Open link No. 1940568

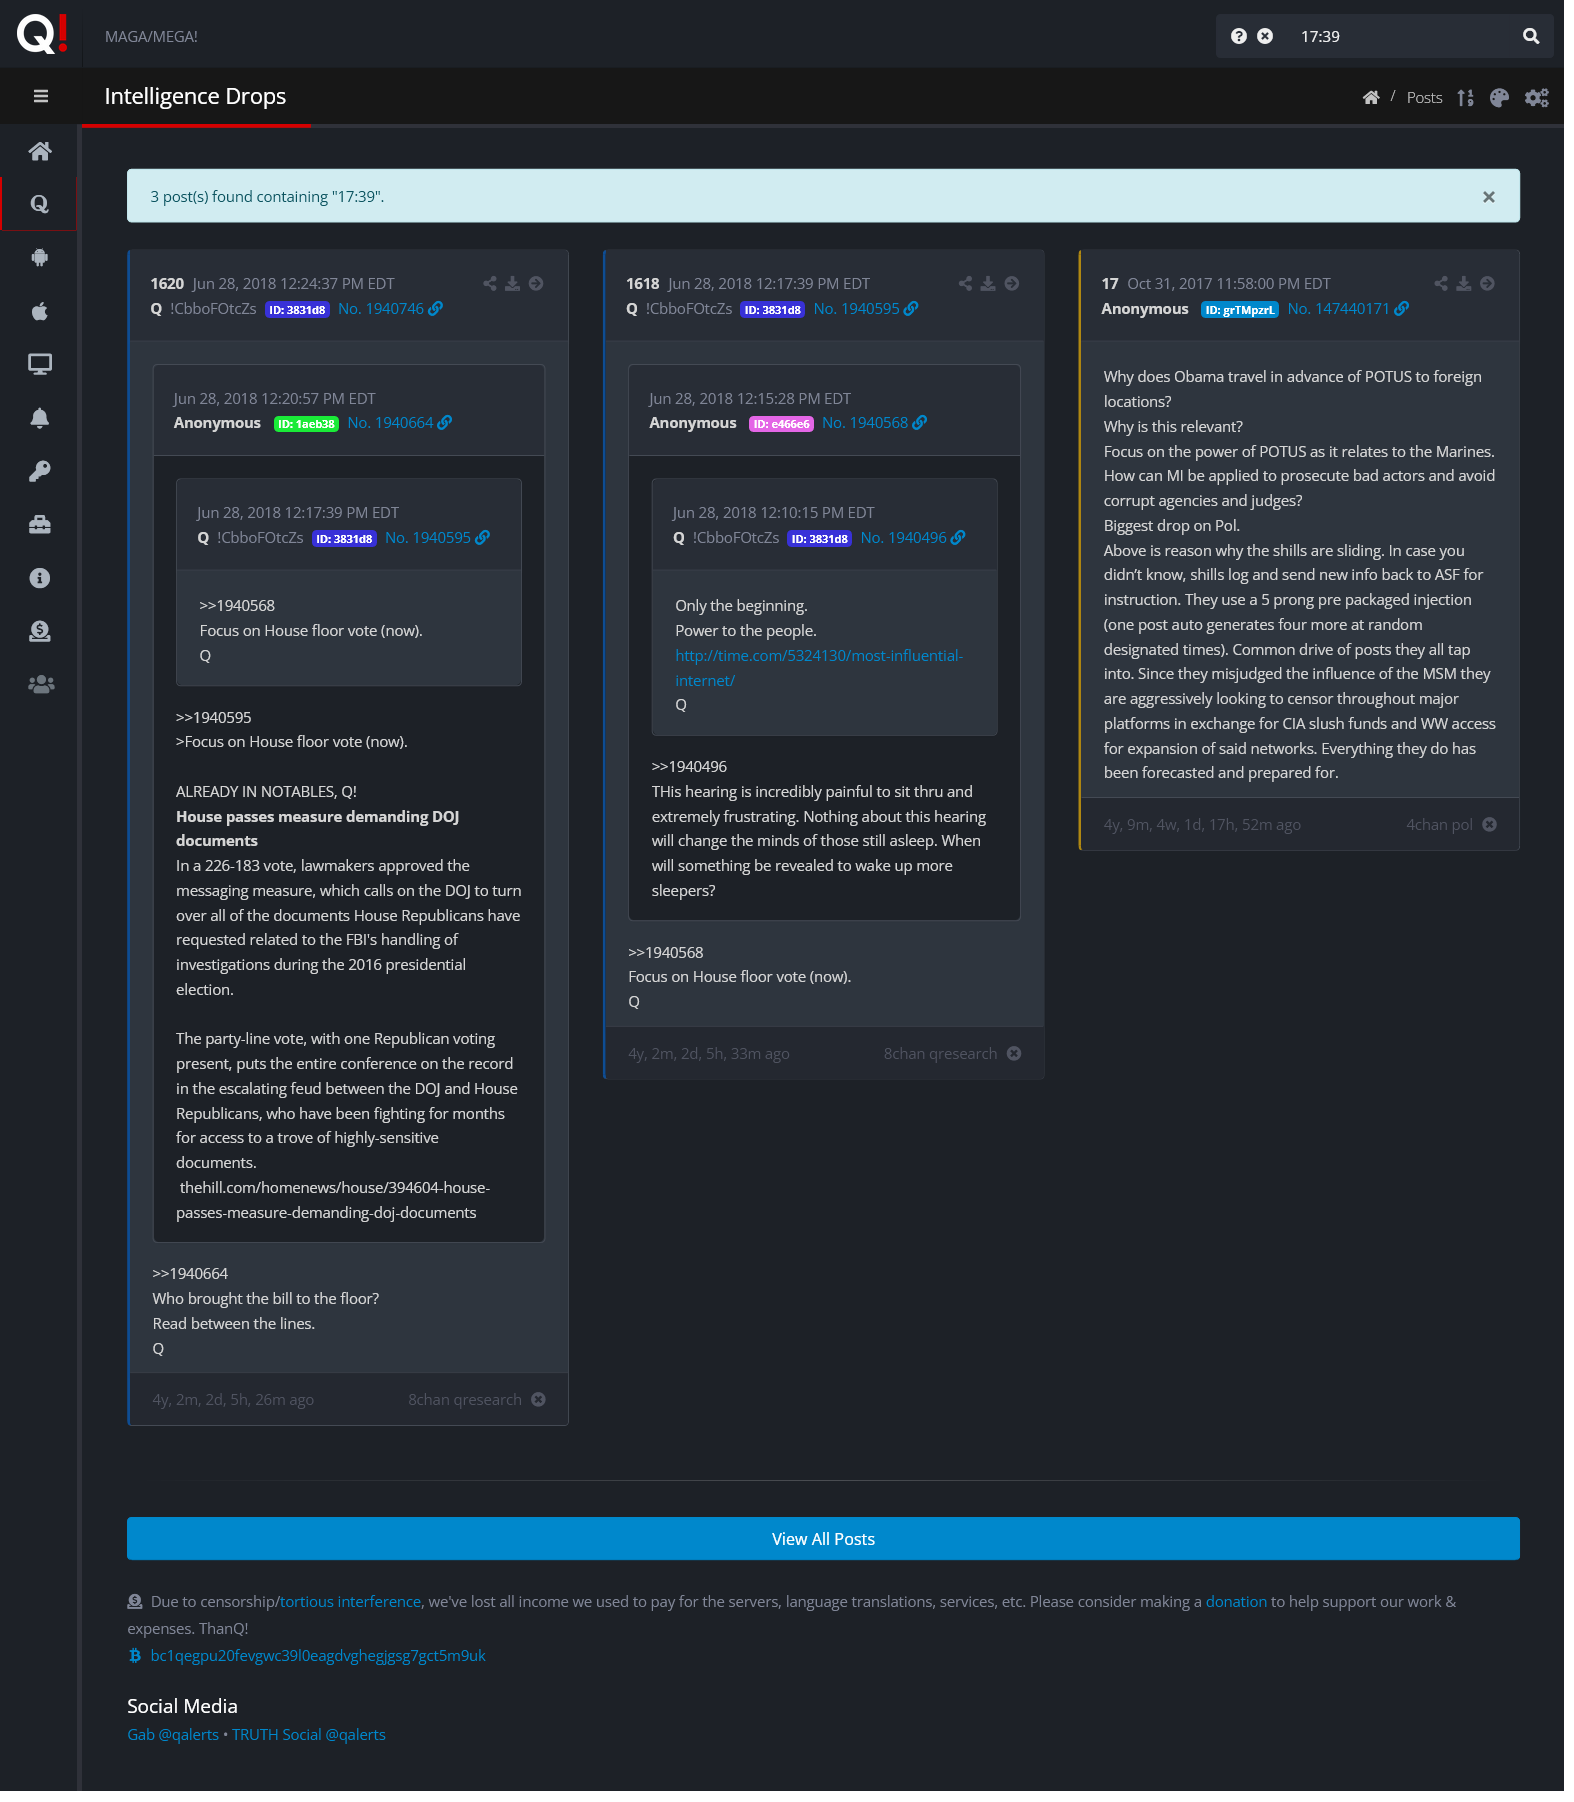(x=874, y=423)
